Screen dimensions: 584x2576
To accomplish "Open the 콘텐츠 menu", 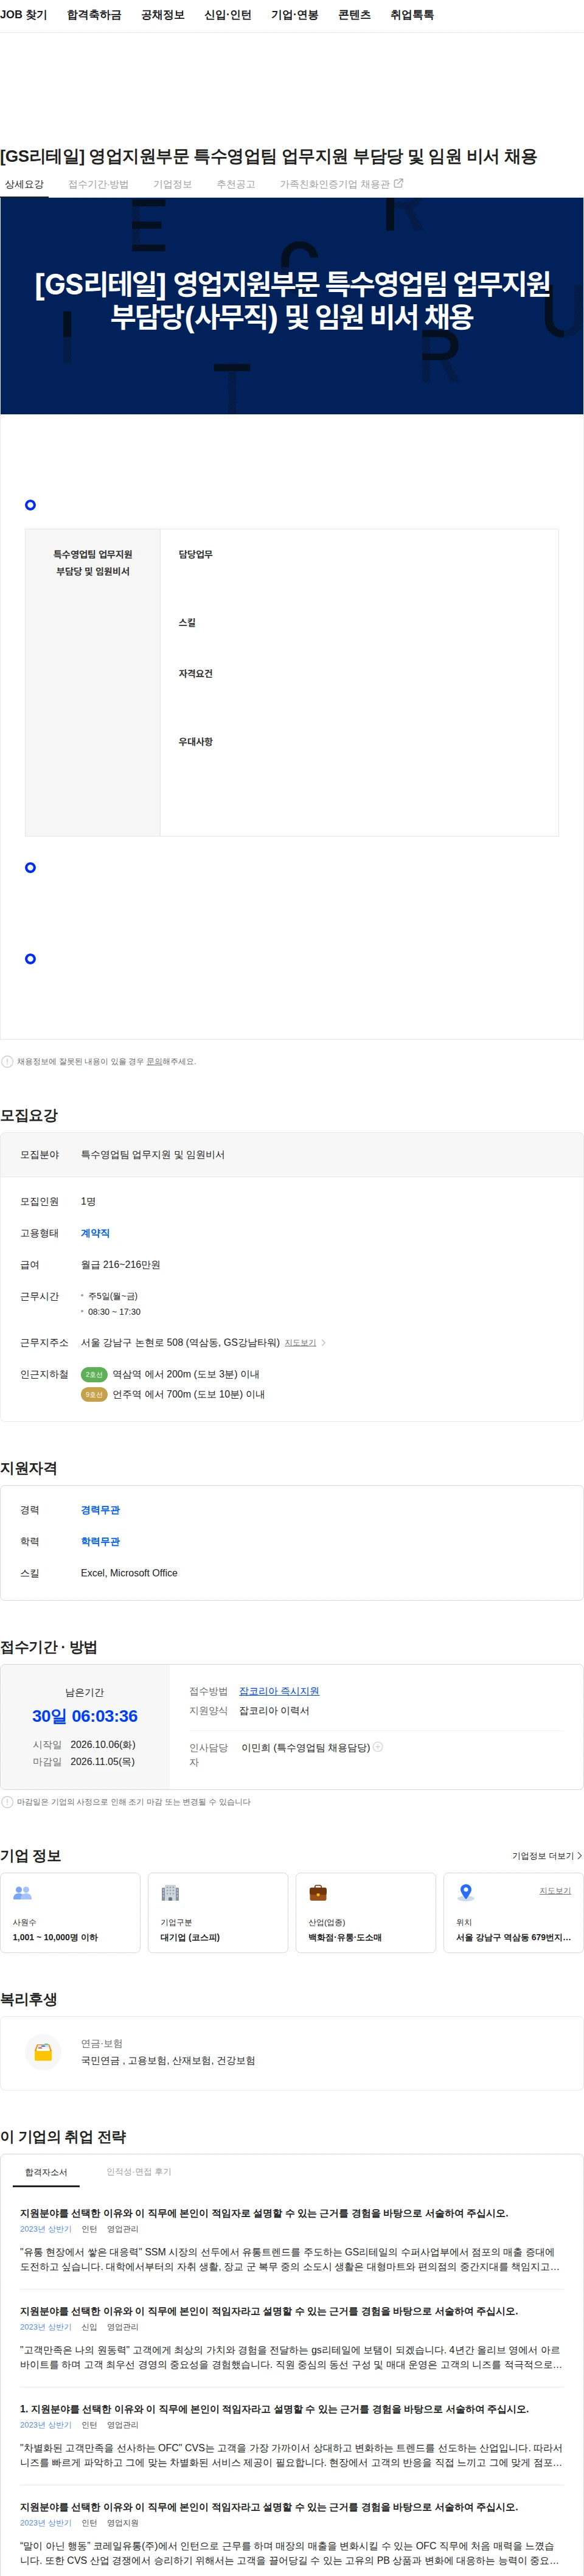I will tap(354, 15).
